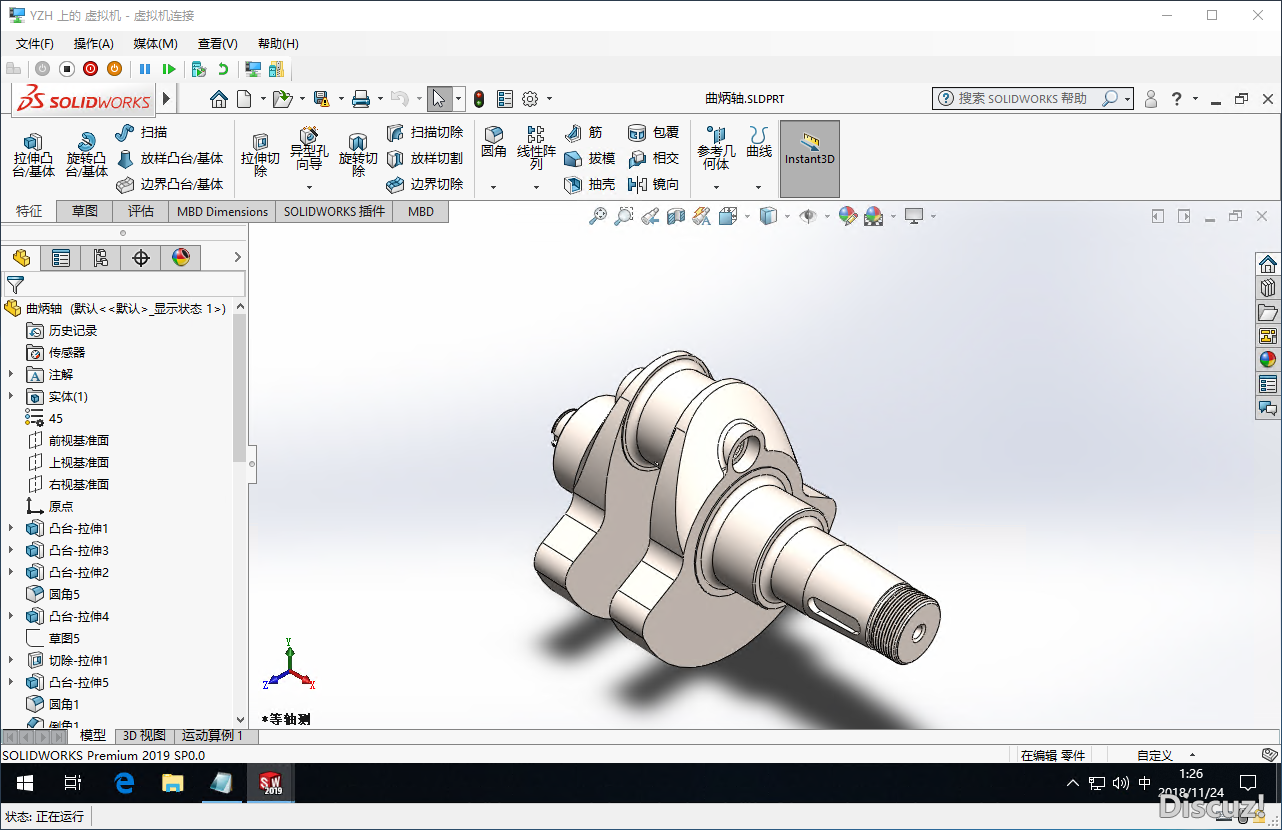Screen dimensions: 1282x830
Task: Toggle the select cursor tool
Action: [439, 98]
